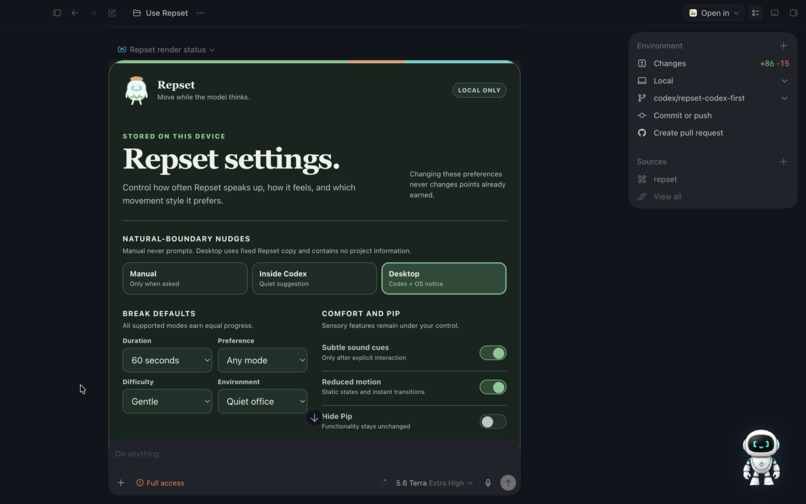The width and height of the screenshot is (806, 504).
Task: Open the 'Open in' dropdown
Action: coord(715,13)
